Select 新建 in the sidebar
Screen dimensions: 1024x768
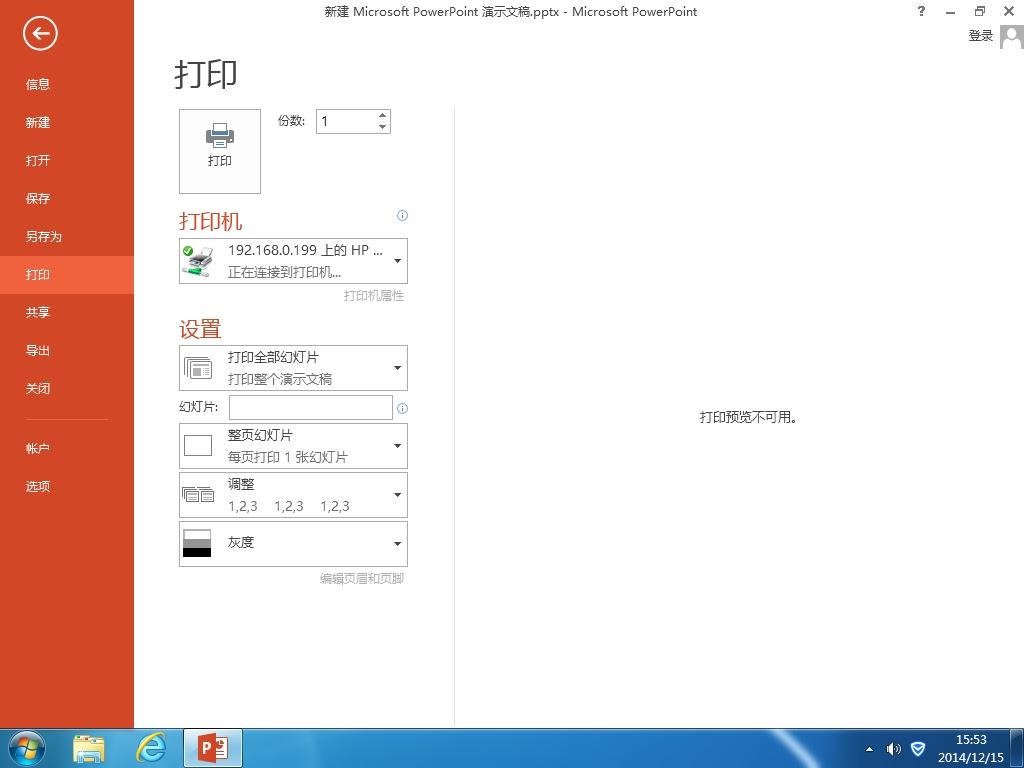point(67,122)
